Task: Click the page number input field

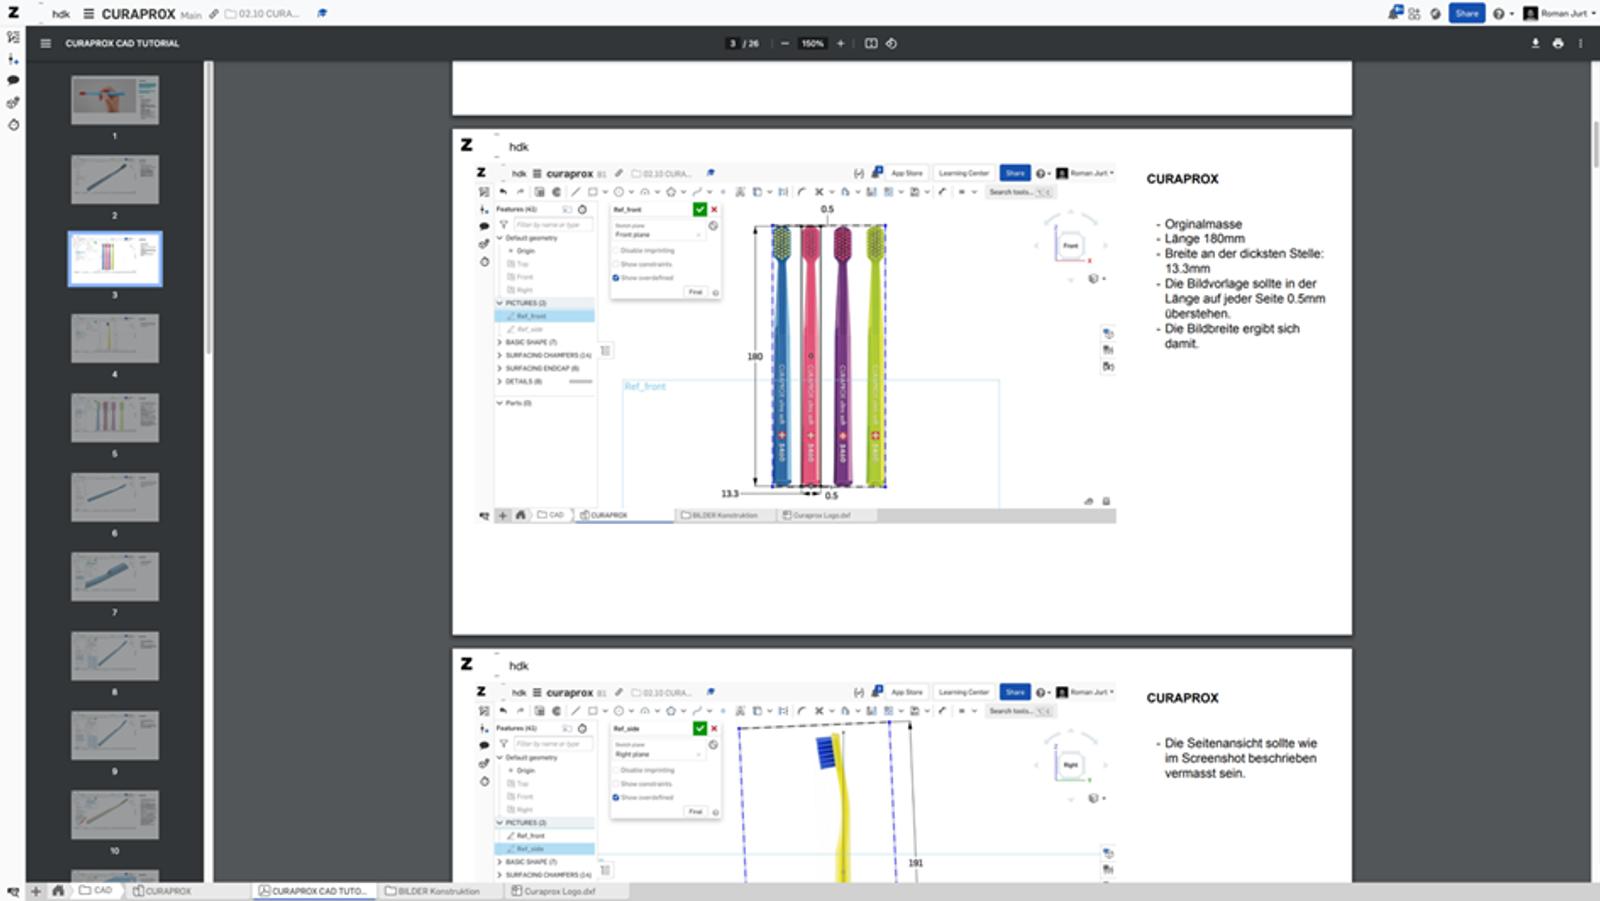Action: pos(733,44)
